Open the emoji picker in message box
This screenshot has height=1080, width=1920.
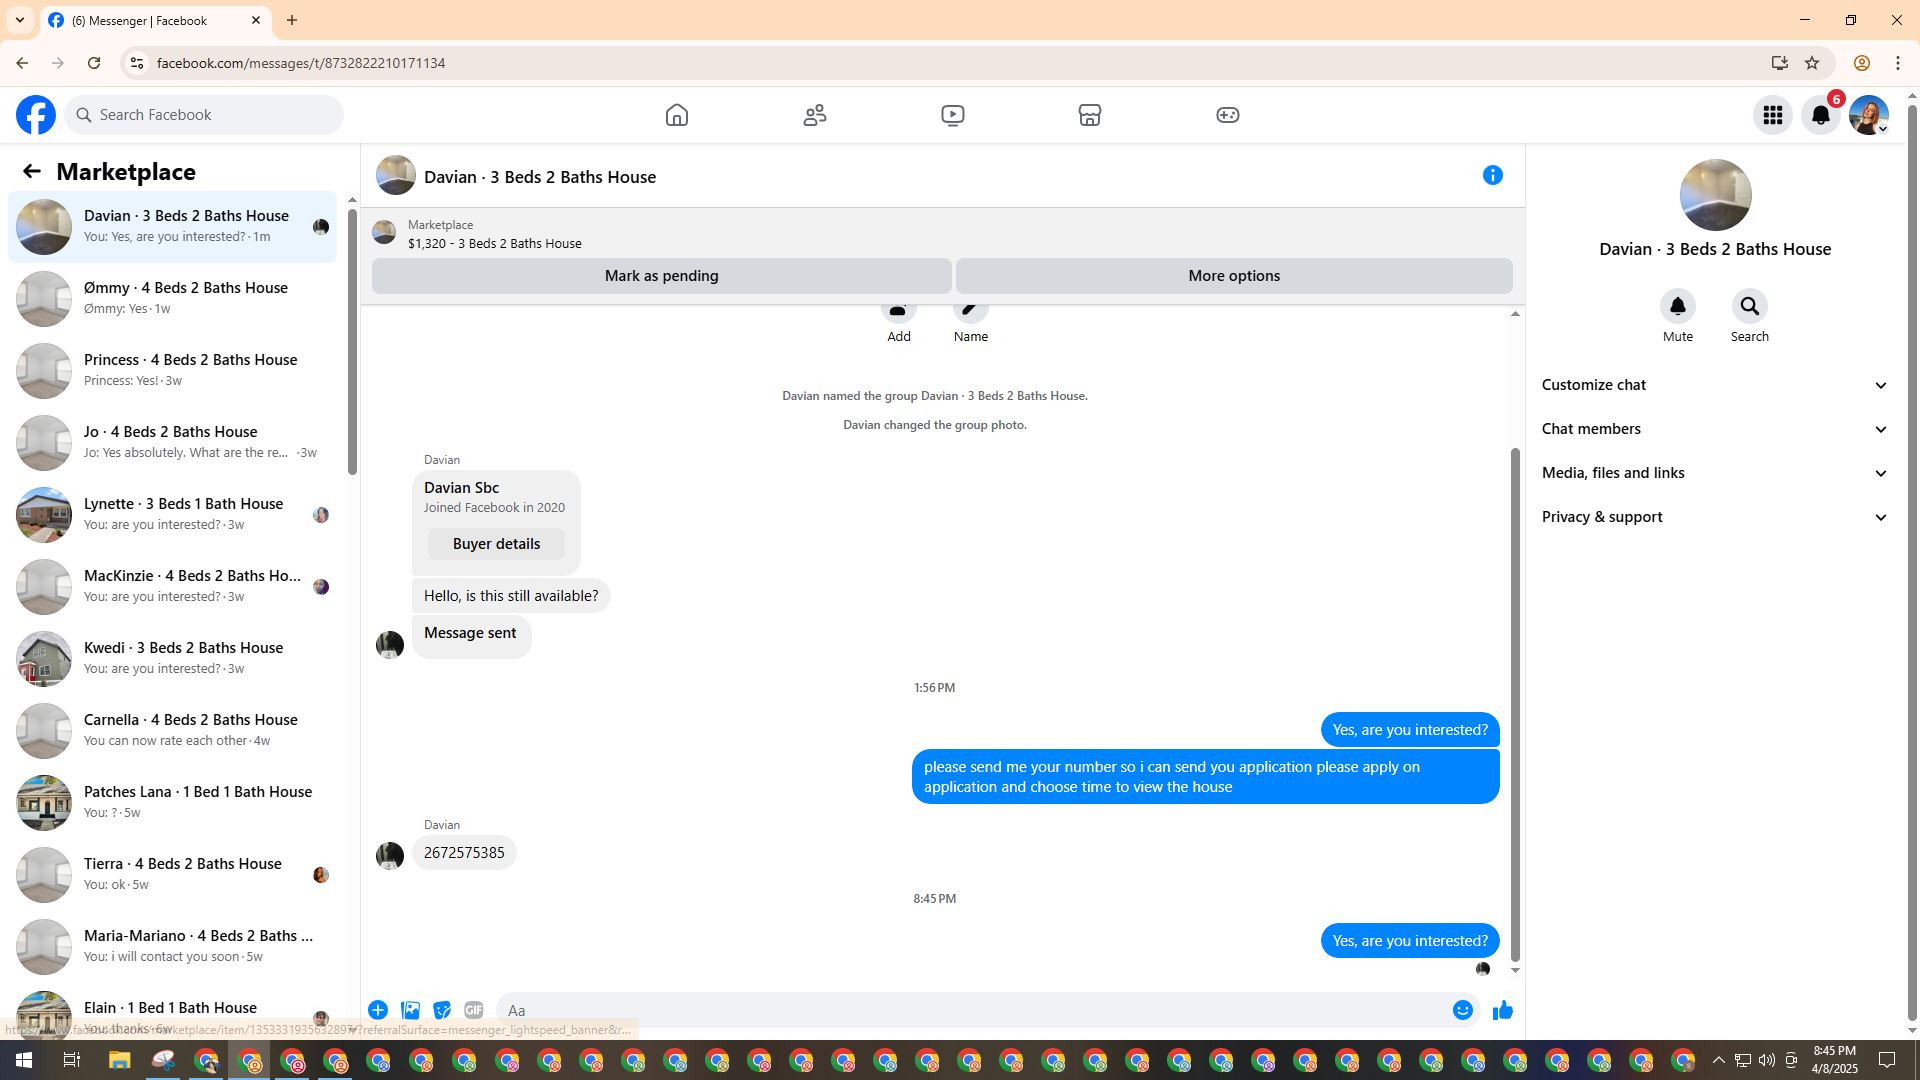[x=1462, y=1010]
